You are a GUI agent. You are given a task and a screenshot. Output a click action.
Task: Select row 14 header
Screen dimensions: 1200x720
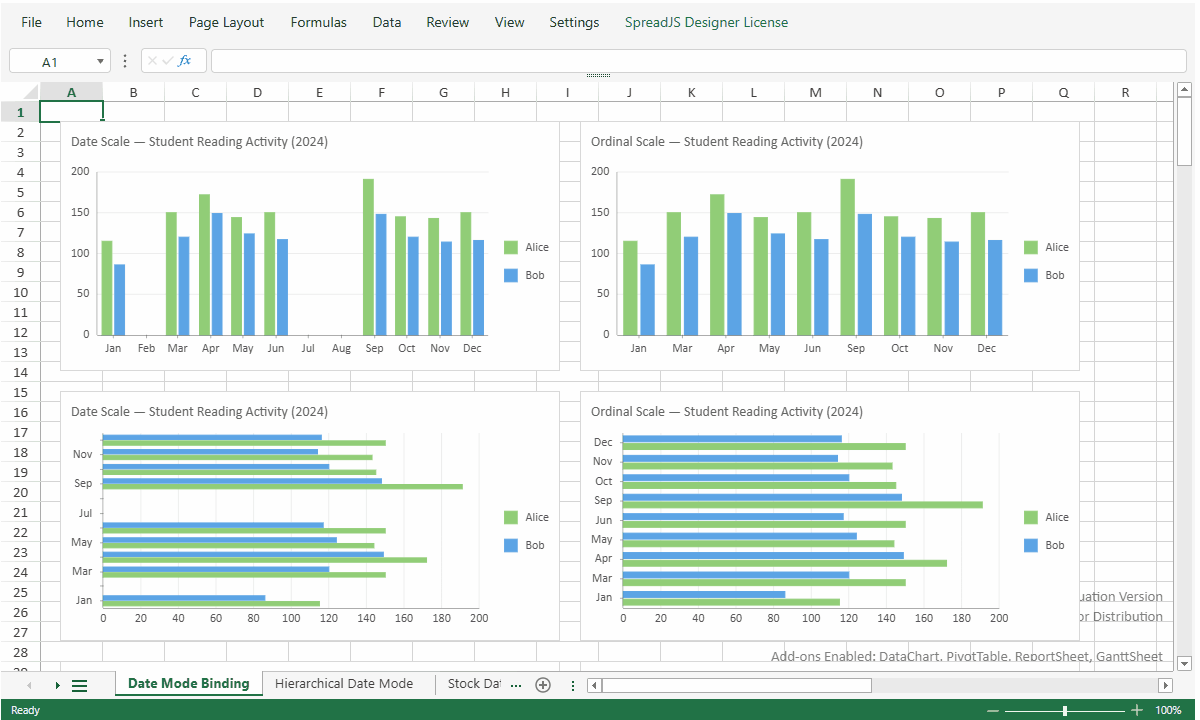20,372
